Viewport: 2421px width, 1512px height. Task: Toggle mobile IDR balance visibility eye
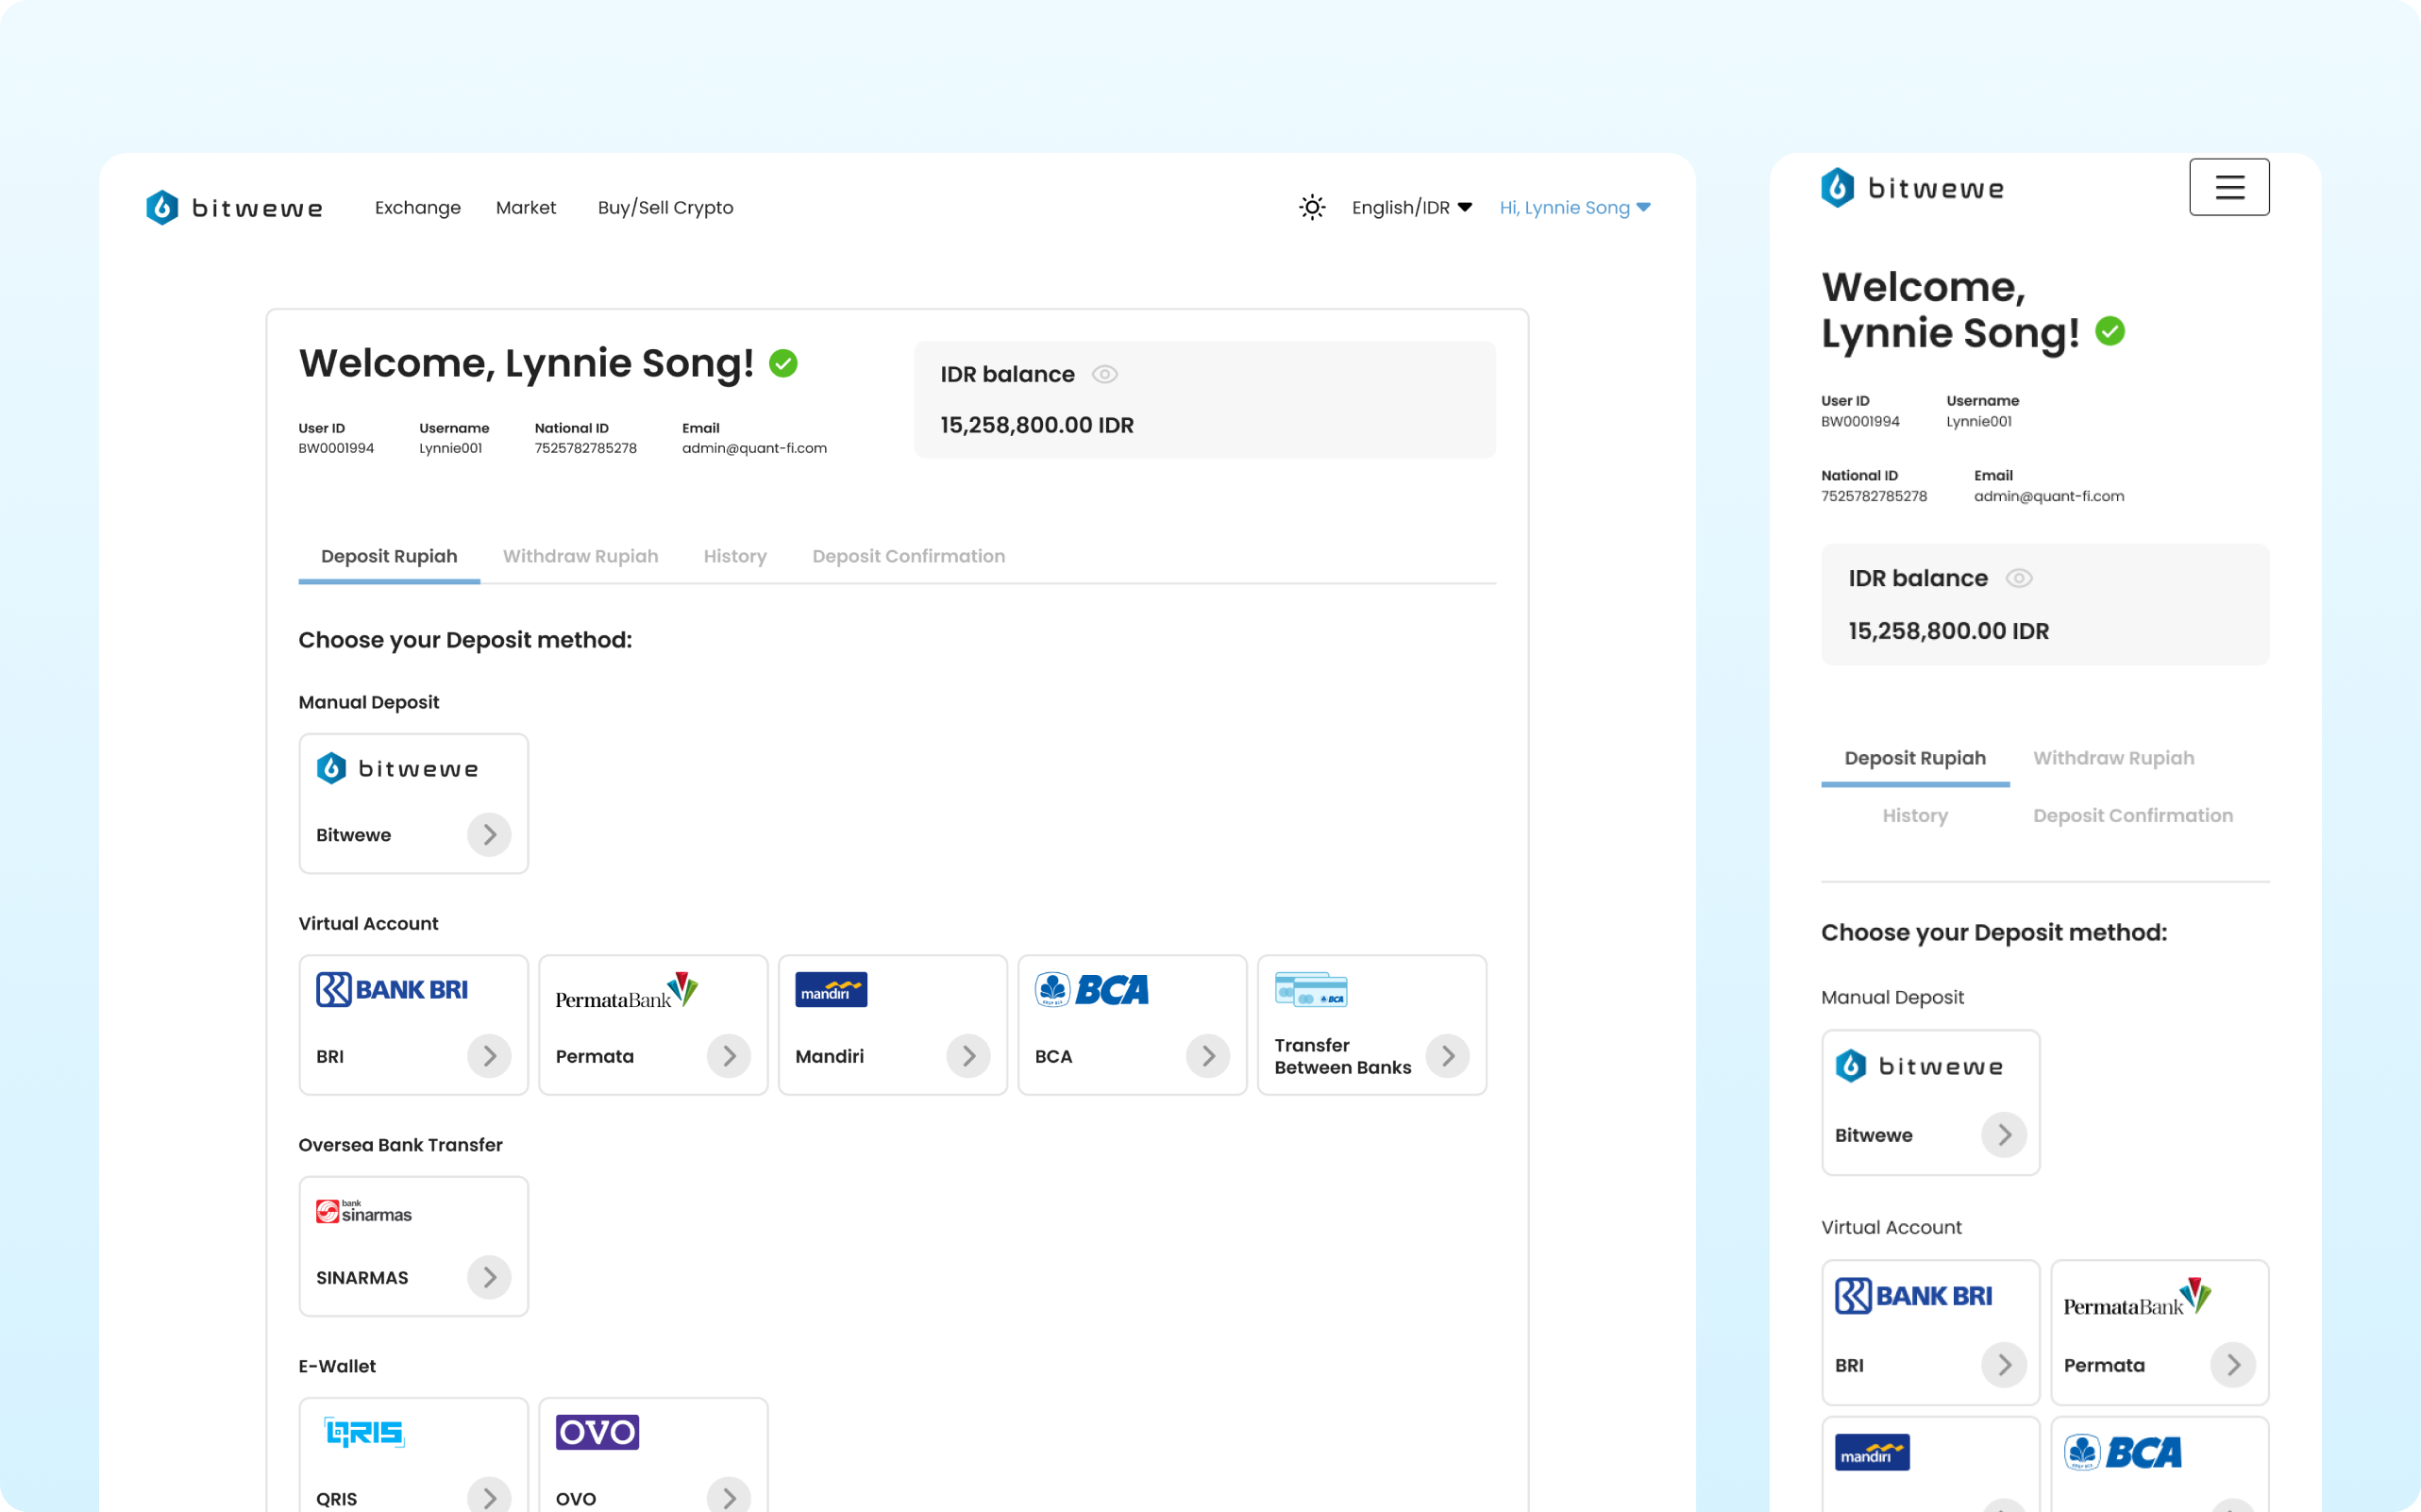click(x=2019, y=578)
